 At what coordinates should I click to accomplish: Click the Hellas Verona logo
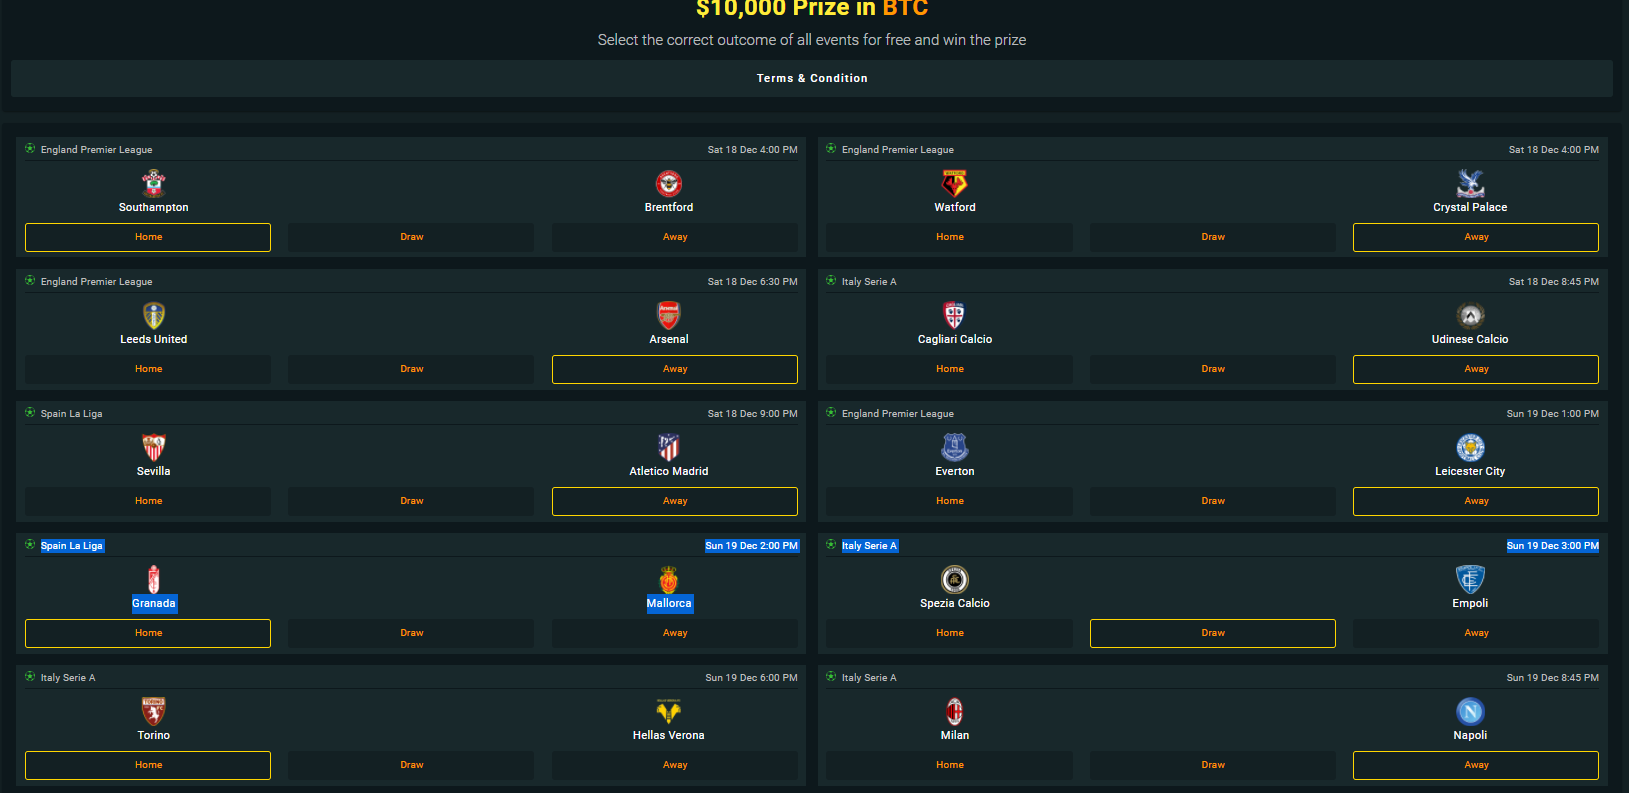pos(668,711)
